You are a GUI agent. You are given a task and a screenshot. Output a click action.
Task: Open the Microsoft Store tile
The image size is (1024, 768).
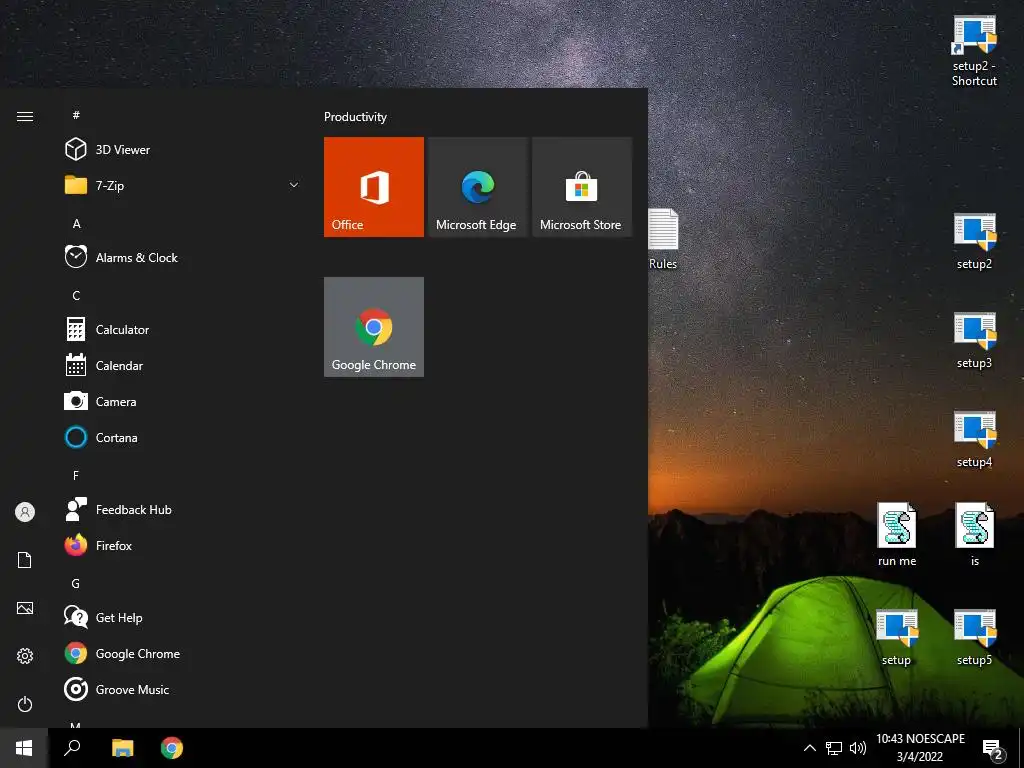[582, 187]
